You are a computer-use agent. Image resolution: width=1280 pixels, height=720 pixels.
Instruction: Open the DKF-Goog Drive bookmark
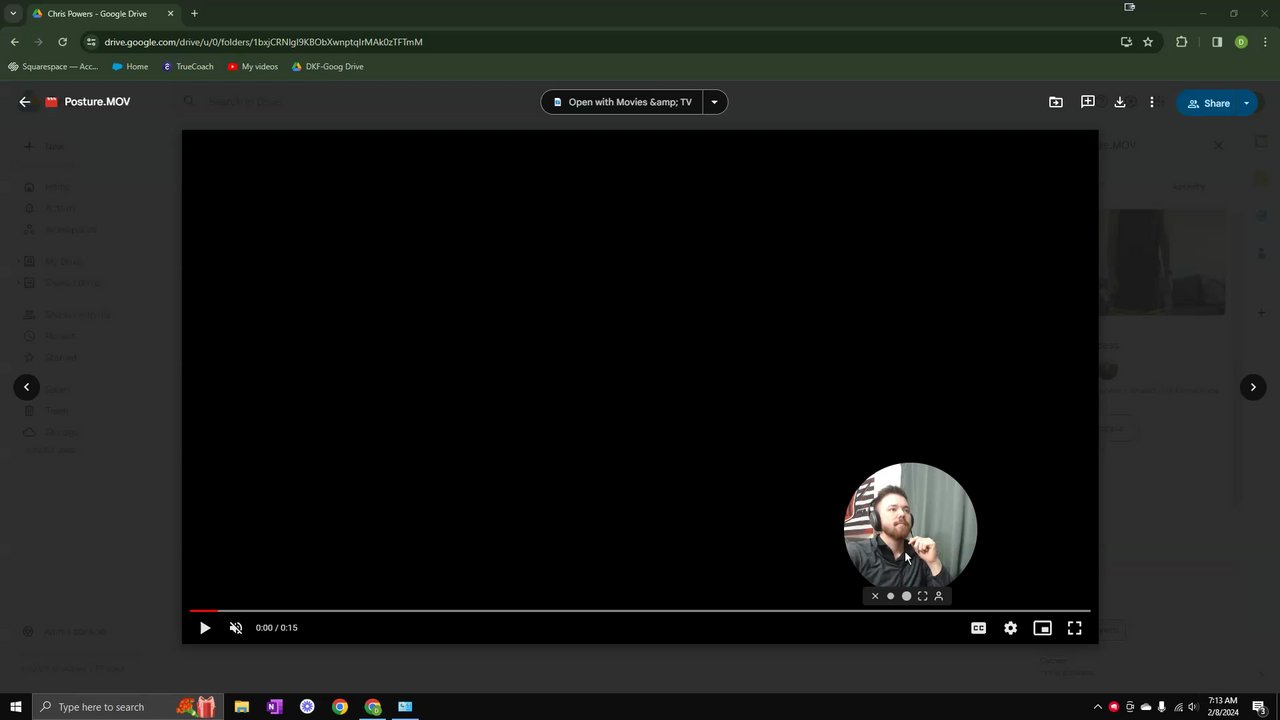pyautogui.click(x=328, y=67)
